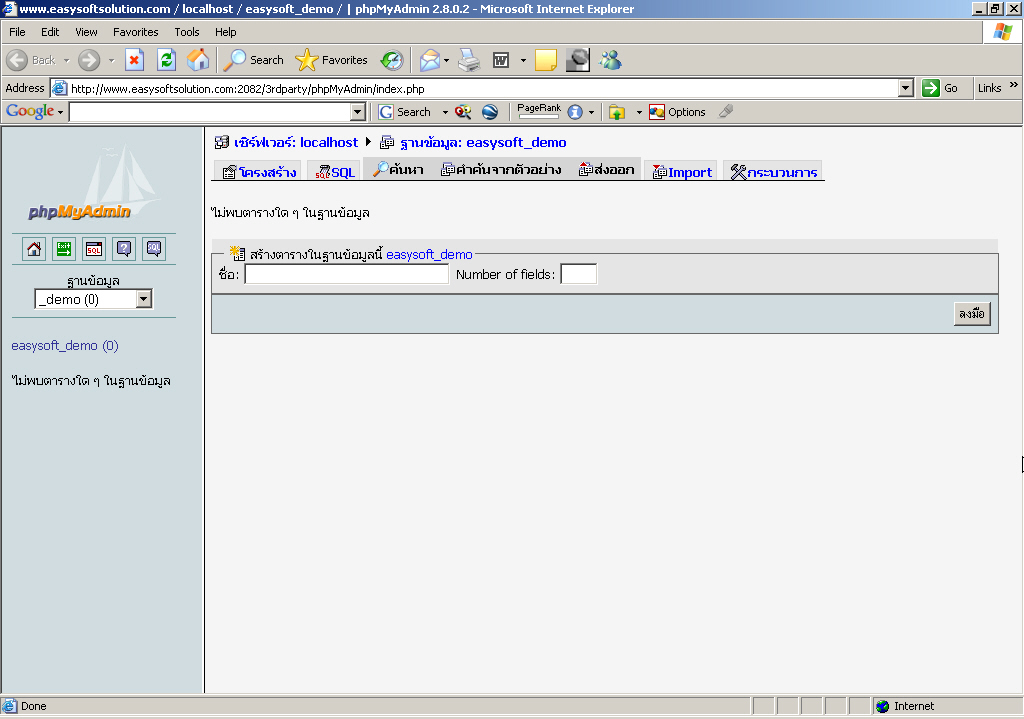The image size is (1024, 719).
Task: Click the Edit with Word icon
Action: [x=501, y=60]
